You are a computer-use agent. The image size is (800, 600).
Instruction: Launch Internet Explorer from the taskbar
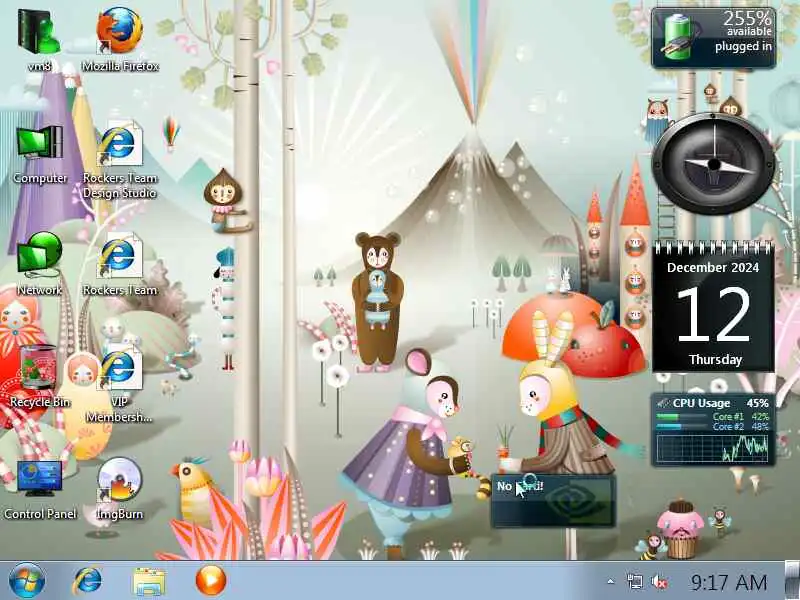coord(88,581)
